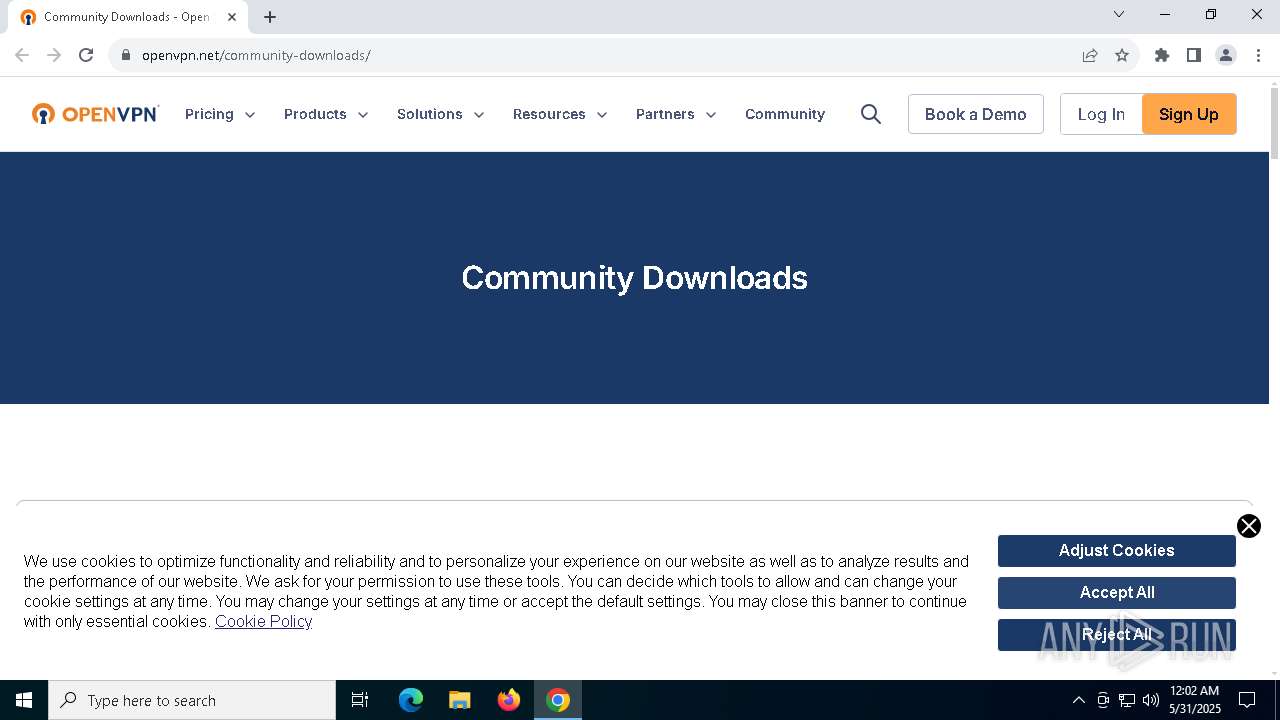Click the browser forward arrow
1280x720 pixels.
54,55
